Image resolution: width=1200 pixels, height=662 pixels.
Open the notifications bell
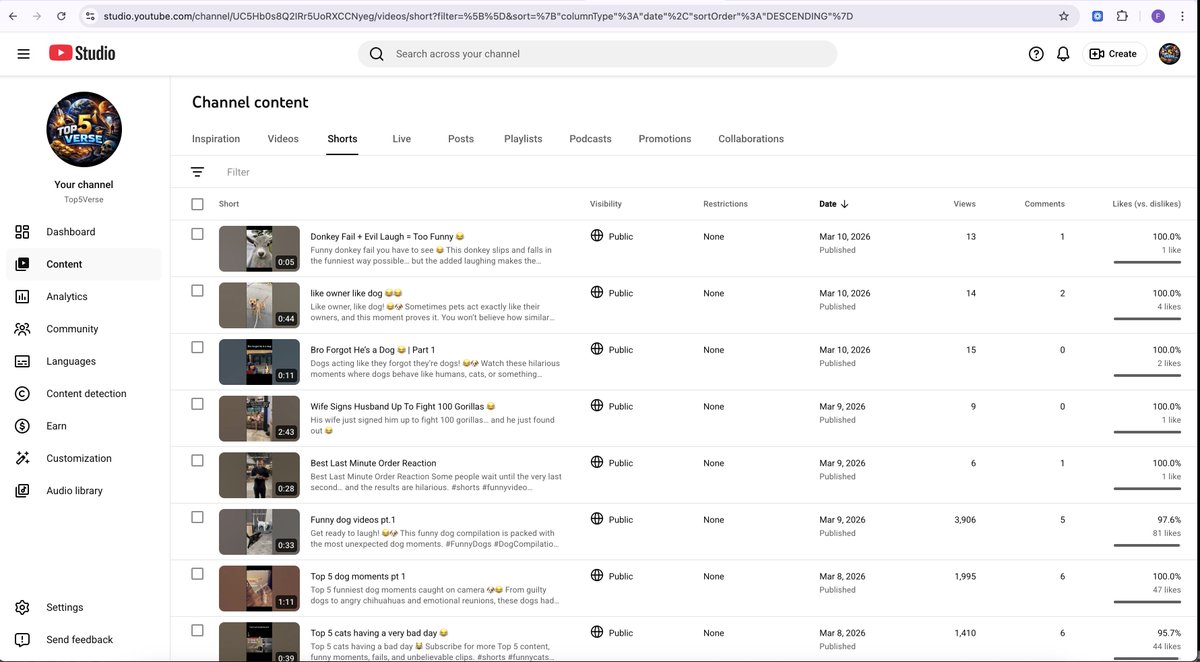pyautogui.click(x=1063, y=54)
